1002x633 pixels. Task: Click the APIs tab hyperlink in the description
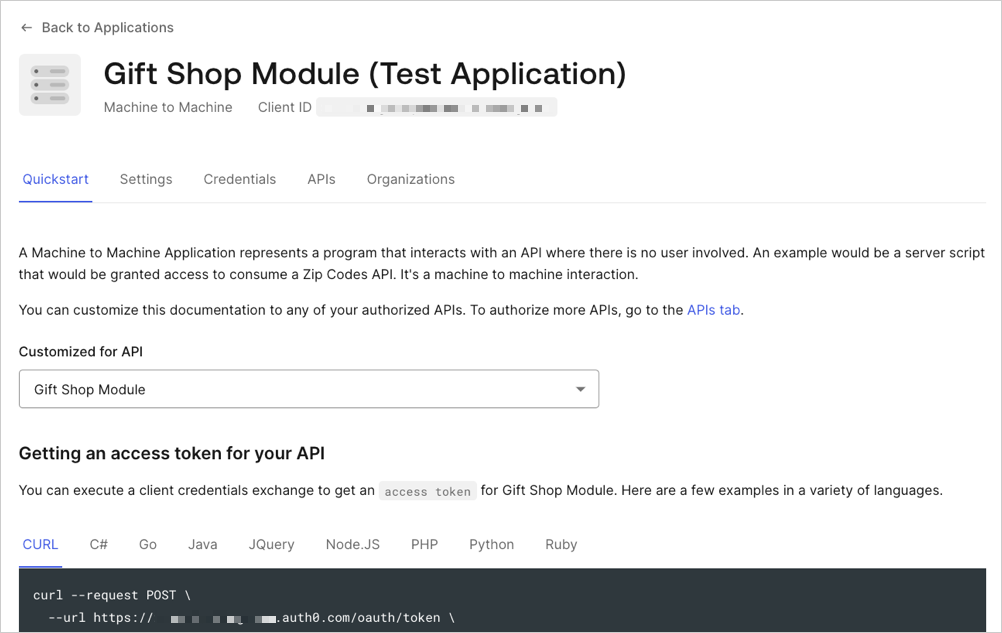tap(713, 310)
